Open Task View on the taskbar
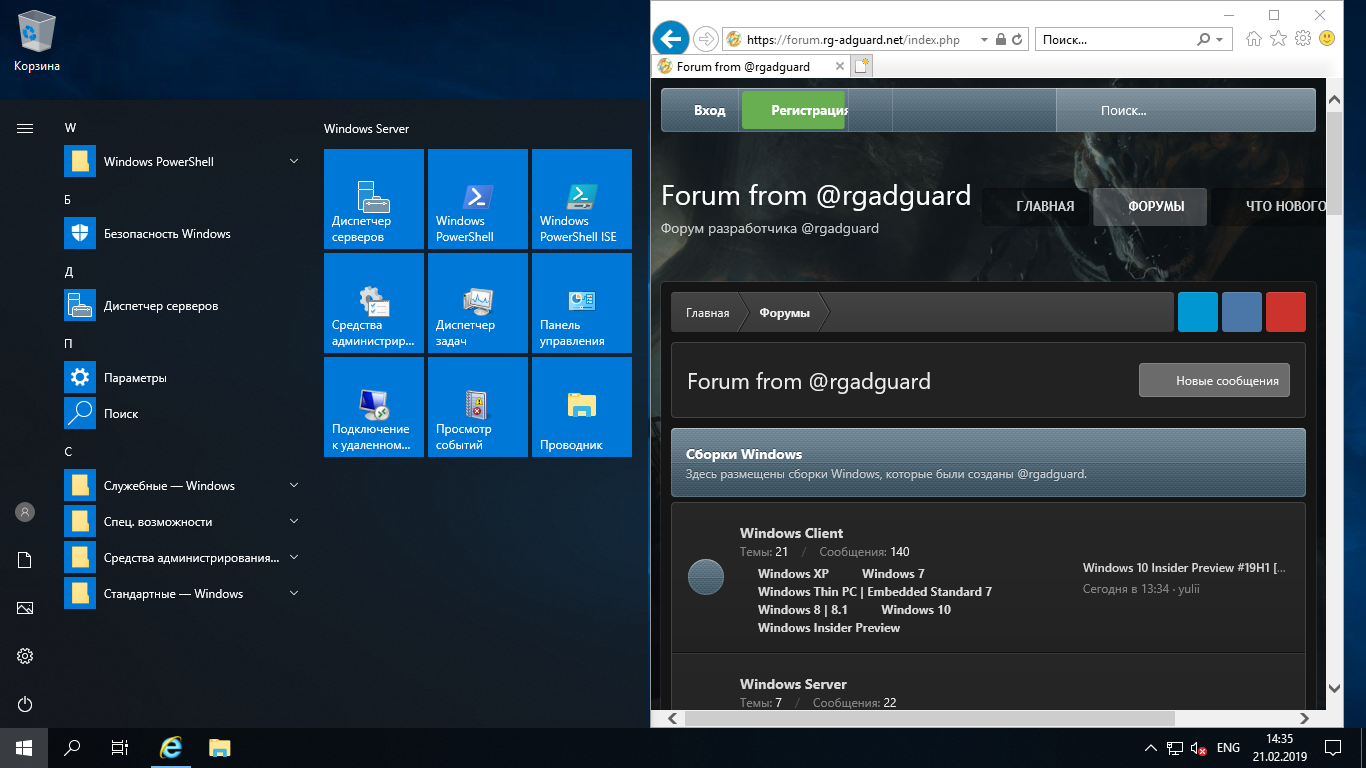Image resolution: width=1366 pixels, height=768 pixels. pyautogui.click(x=120, y=748)
